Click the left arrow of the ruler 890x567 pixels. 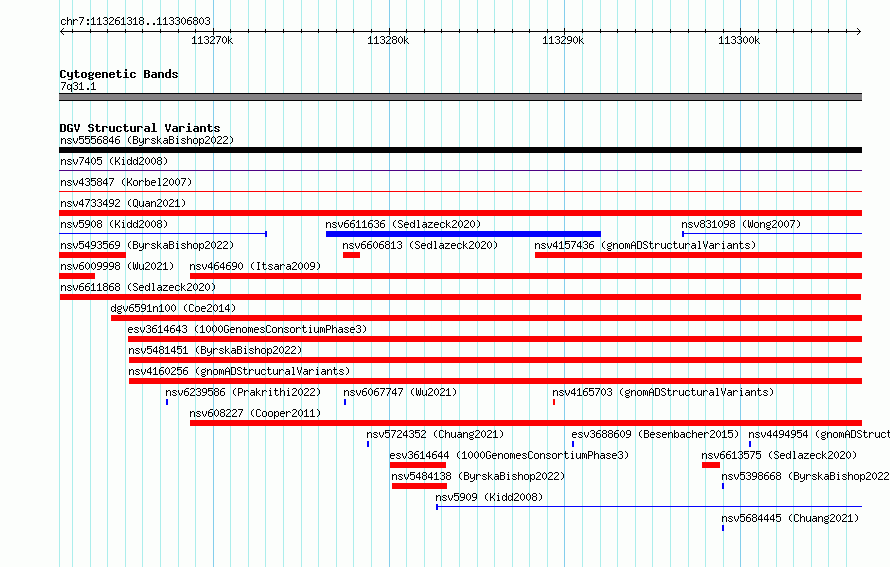click(62, 31)
